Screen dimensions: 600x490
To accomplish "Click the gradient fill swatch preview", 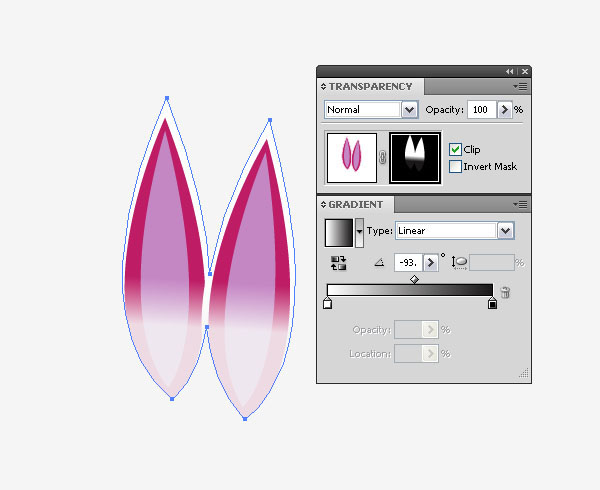I will click(339, 233).
